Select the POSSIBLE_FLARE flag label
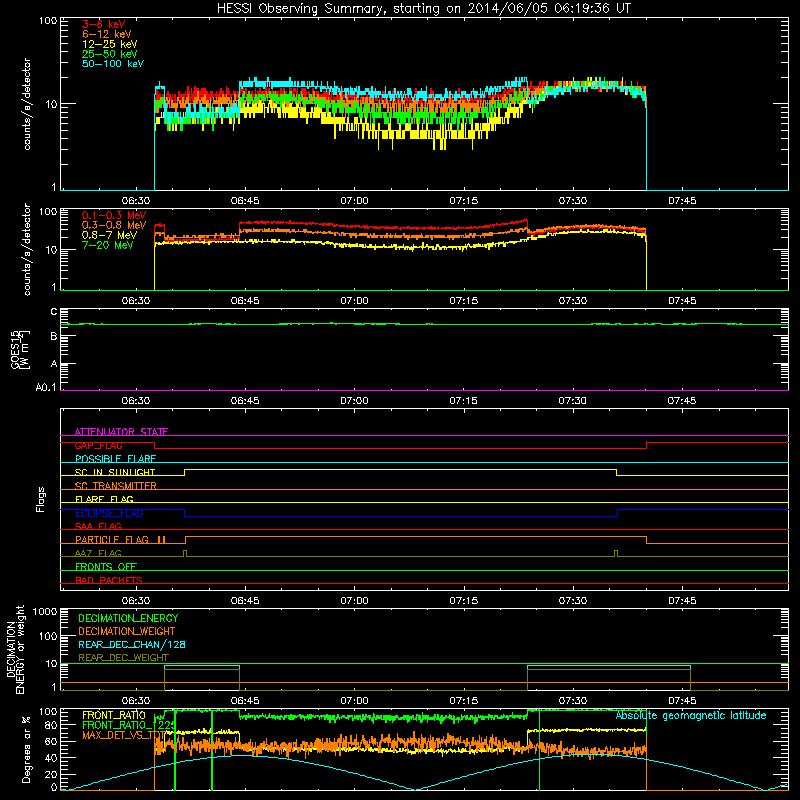 (115, 459)
